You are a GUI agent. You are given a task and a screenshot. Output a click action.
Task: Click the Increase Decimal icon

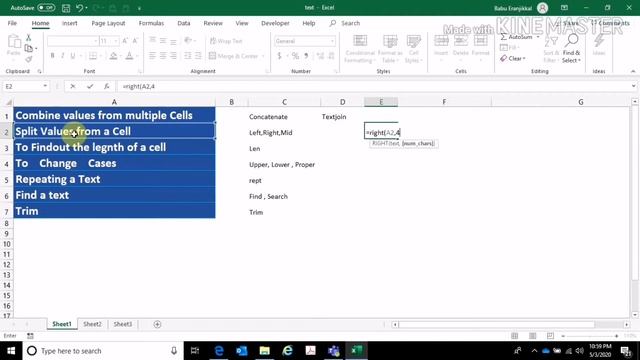click(x=320, y=56)
